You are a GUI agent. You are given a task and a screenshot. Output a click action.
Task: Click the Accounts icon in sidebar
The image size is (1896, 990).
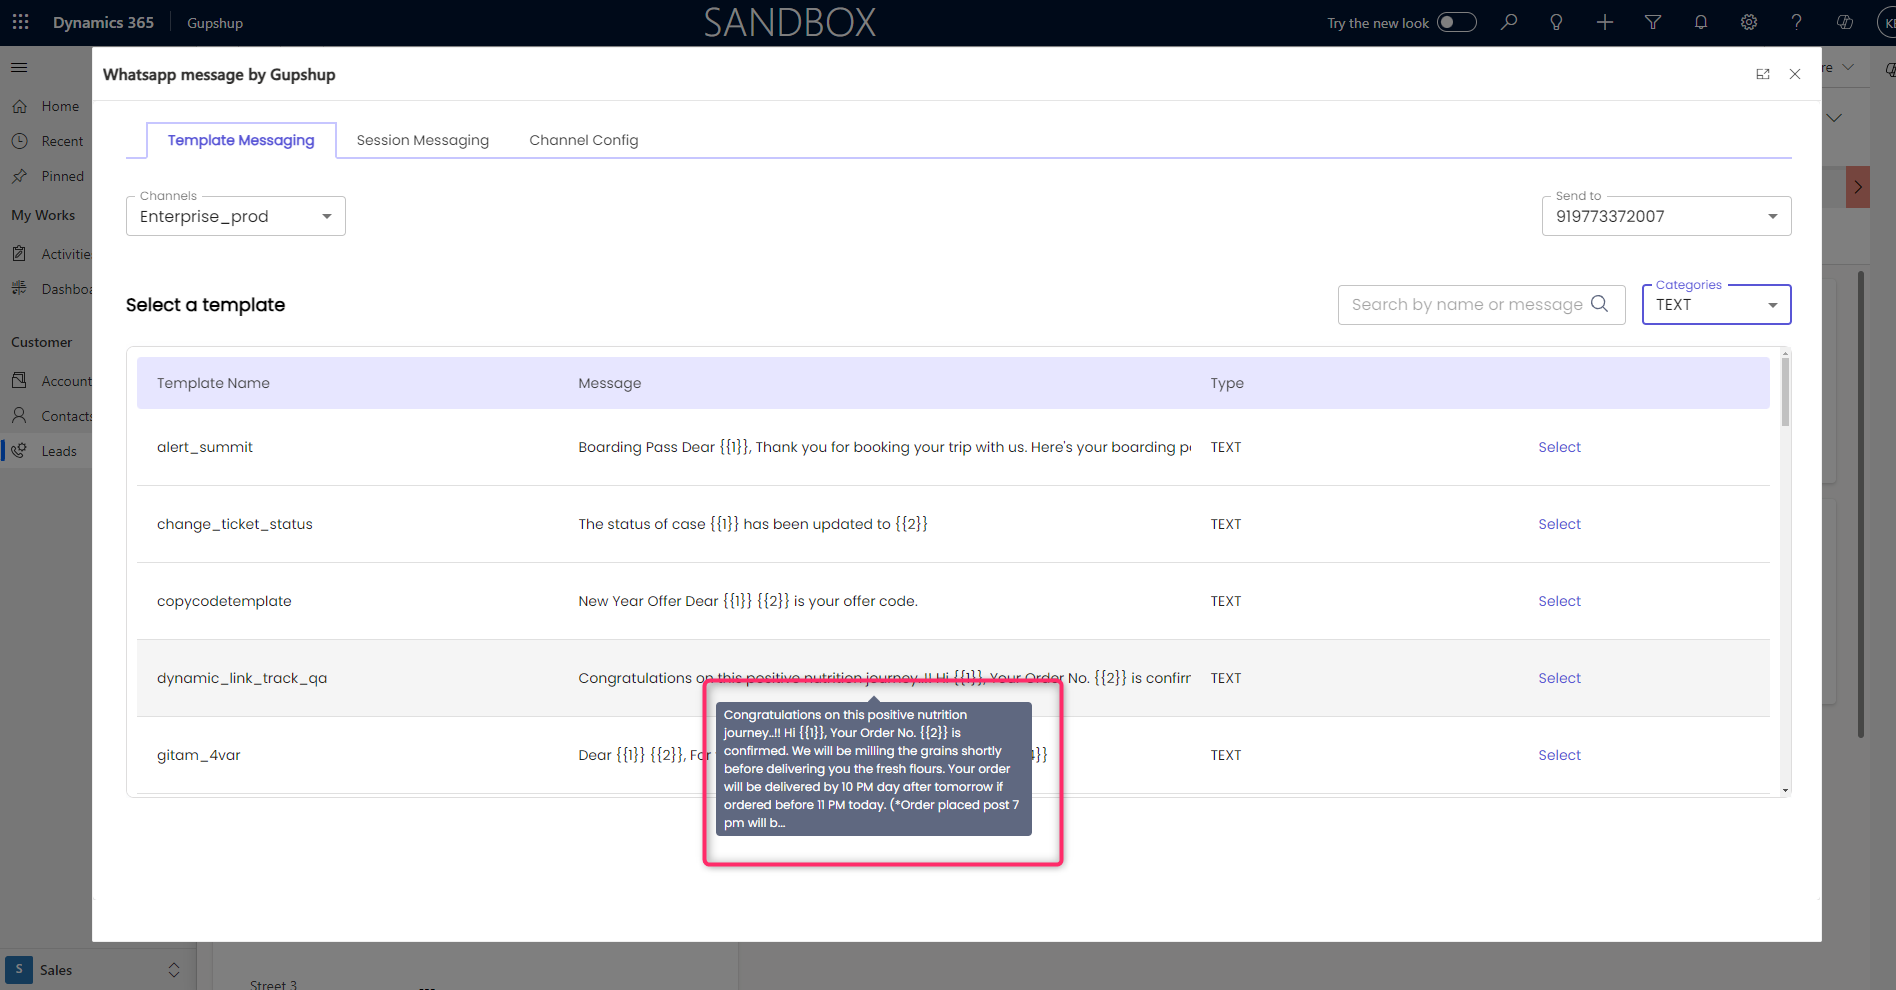click(19, 381)
